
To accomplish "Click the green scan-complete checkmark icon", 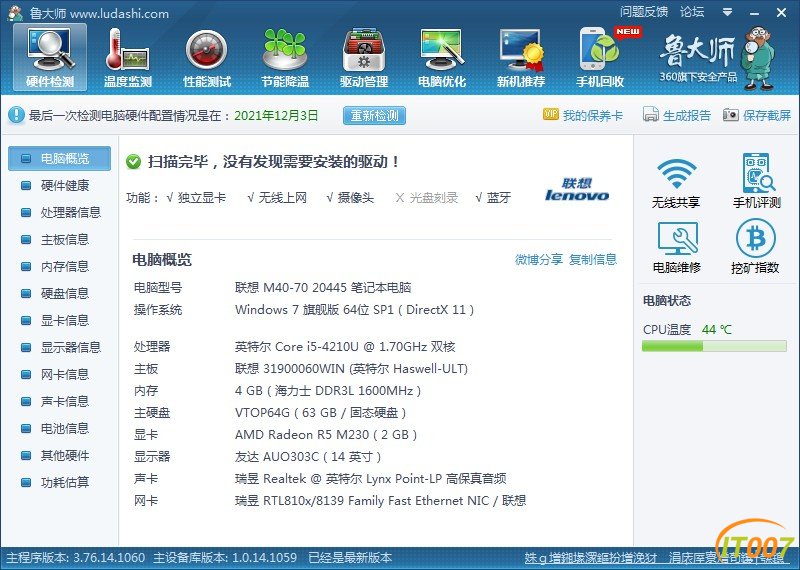I will click(x=133, y=162).
